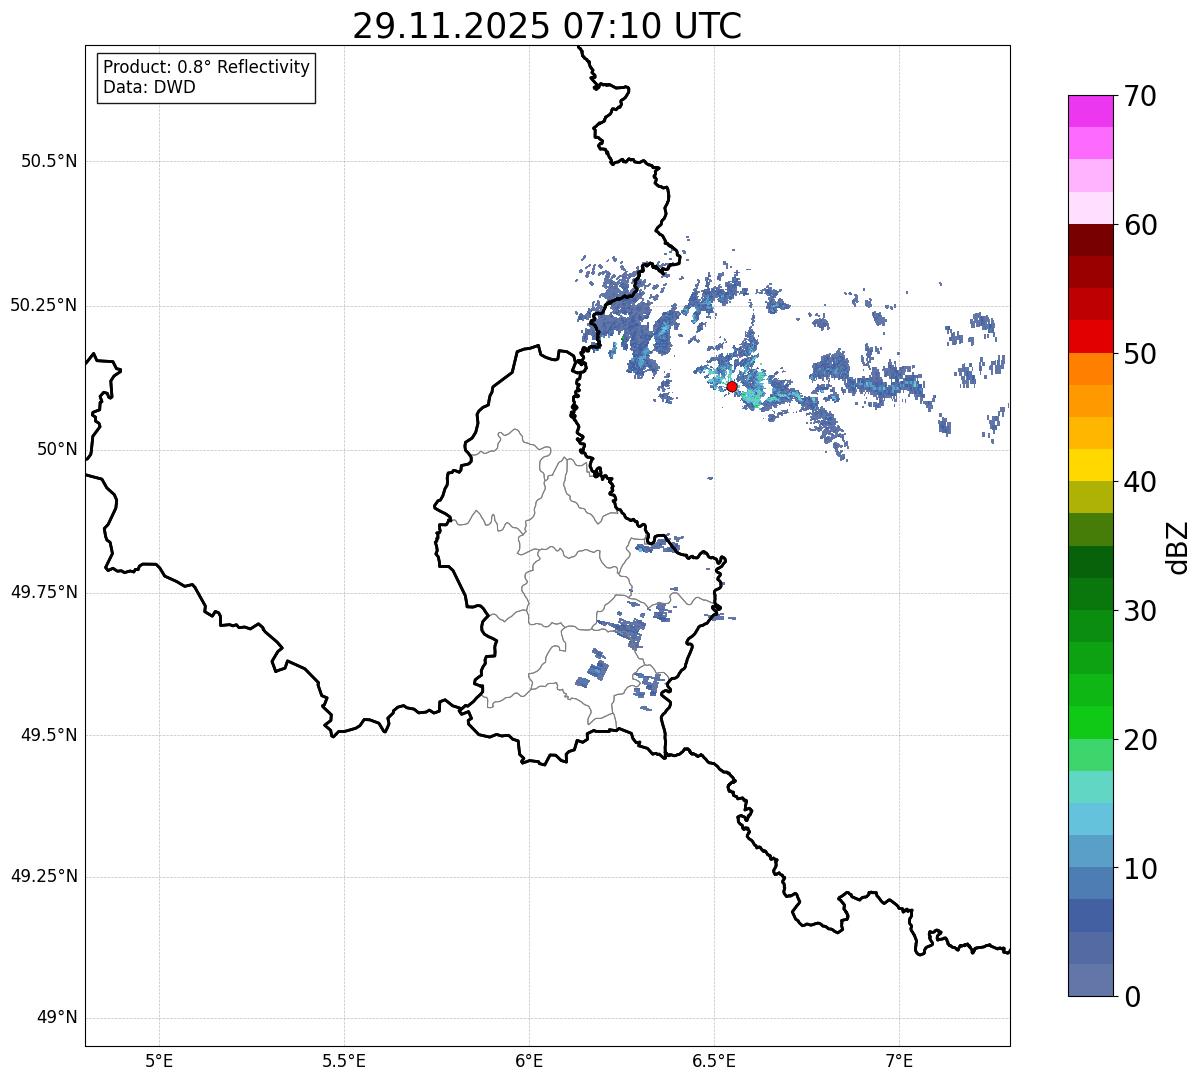
Task: Click the 50.5°N latitude label
Action: pos(49,161)
